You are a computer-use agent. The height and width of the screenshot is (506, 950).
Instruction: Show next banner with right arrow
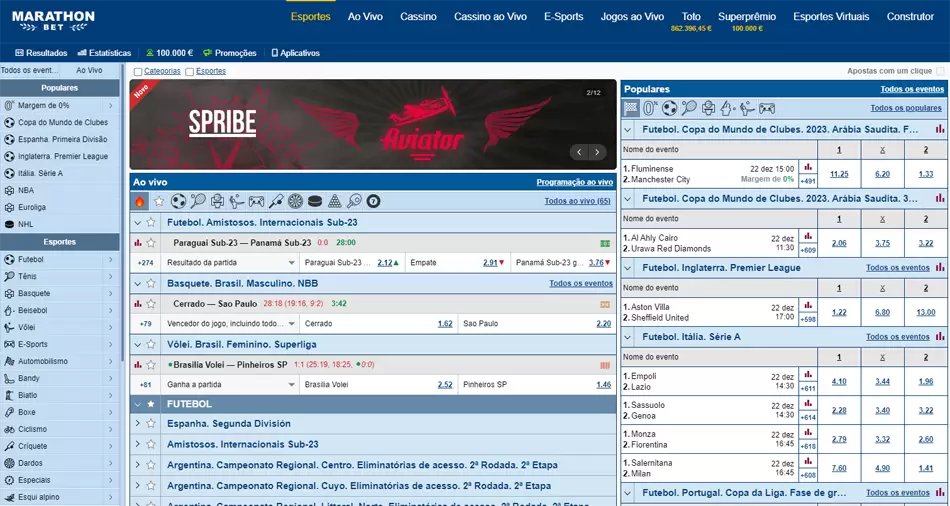click(597, 152)
